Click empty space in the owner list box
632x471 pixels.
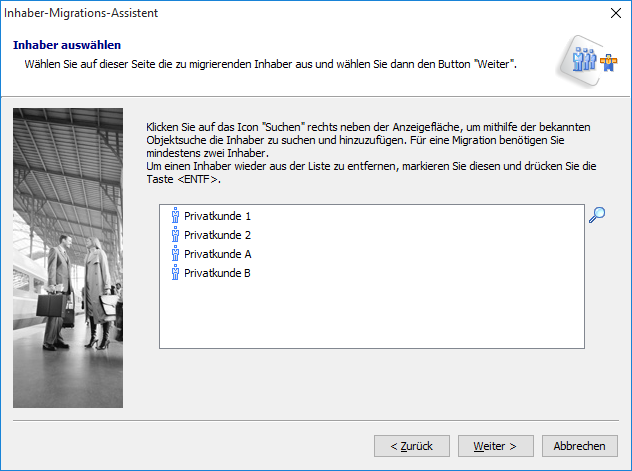[x=370, y=315]
